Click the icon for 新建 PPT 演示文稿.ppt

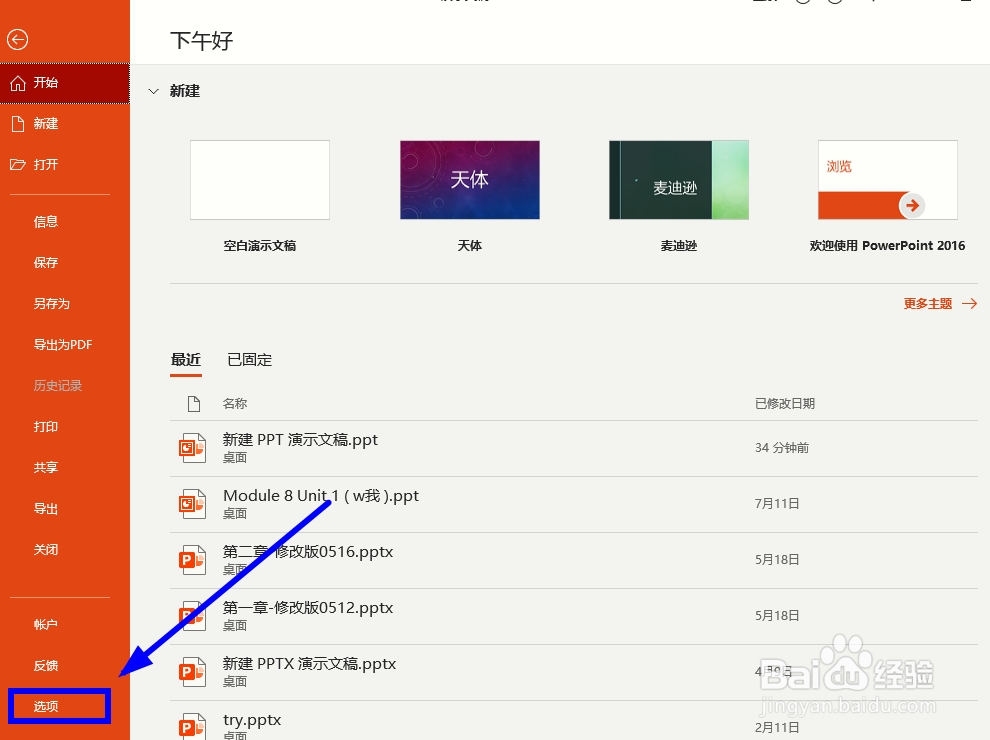pyautogui.click(x=192, y=448)
